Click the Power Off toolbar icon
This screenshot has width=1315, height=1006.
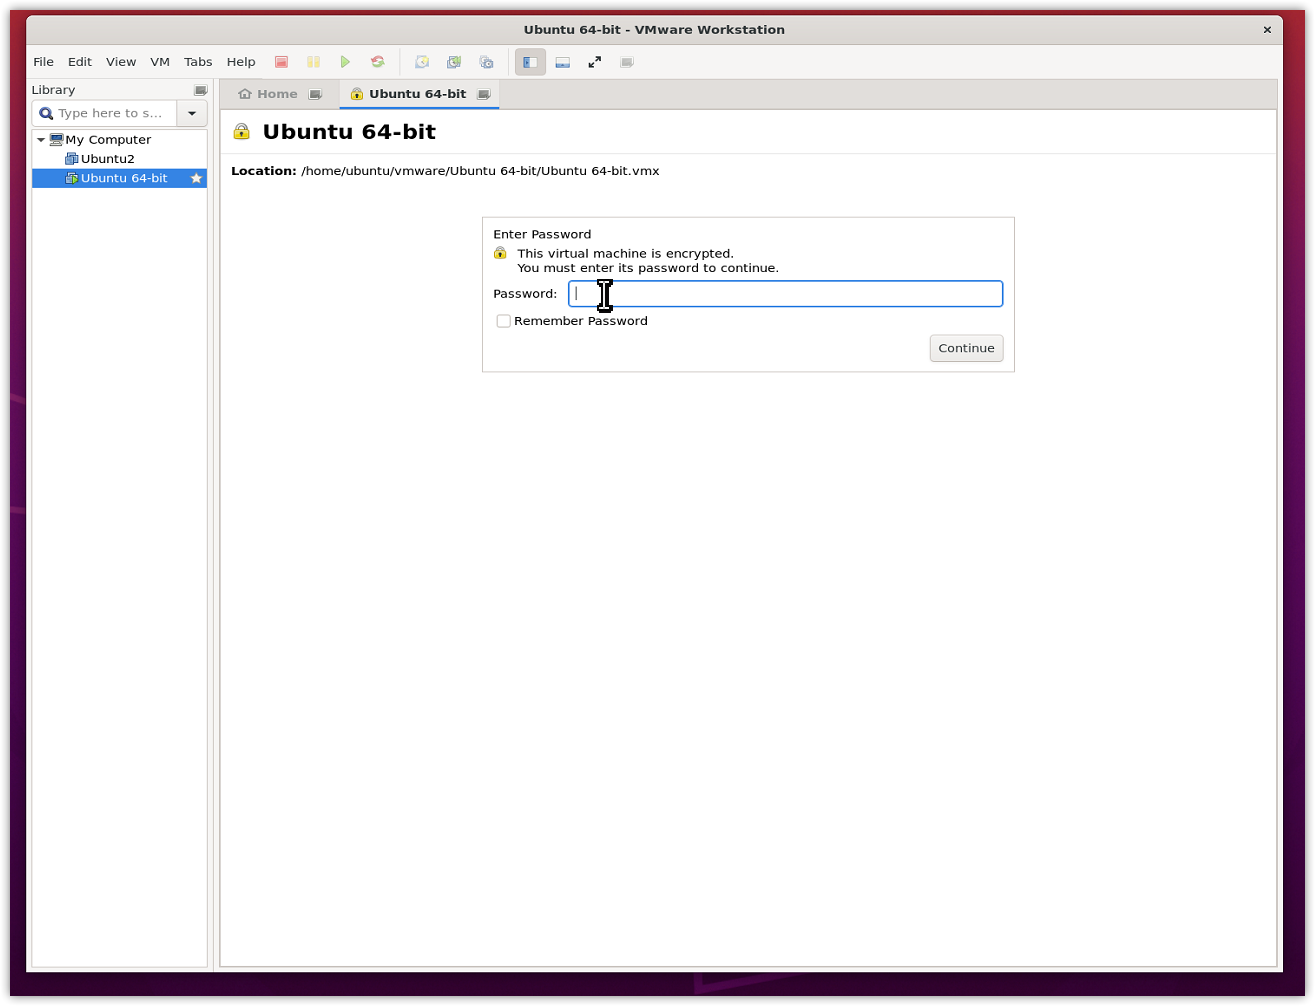282,62
